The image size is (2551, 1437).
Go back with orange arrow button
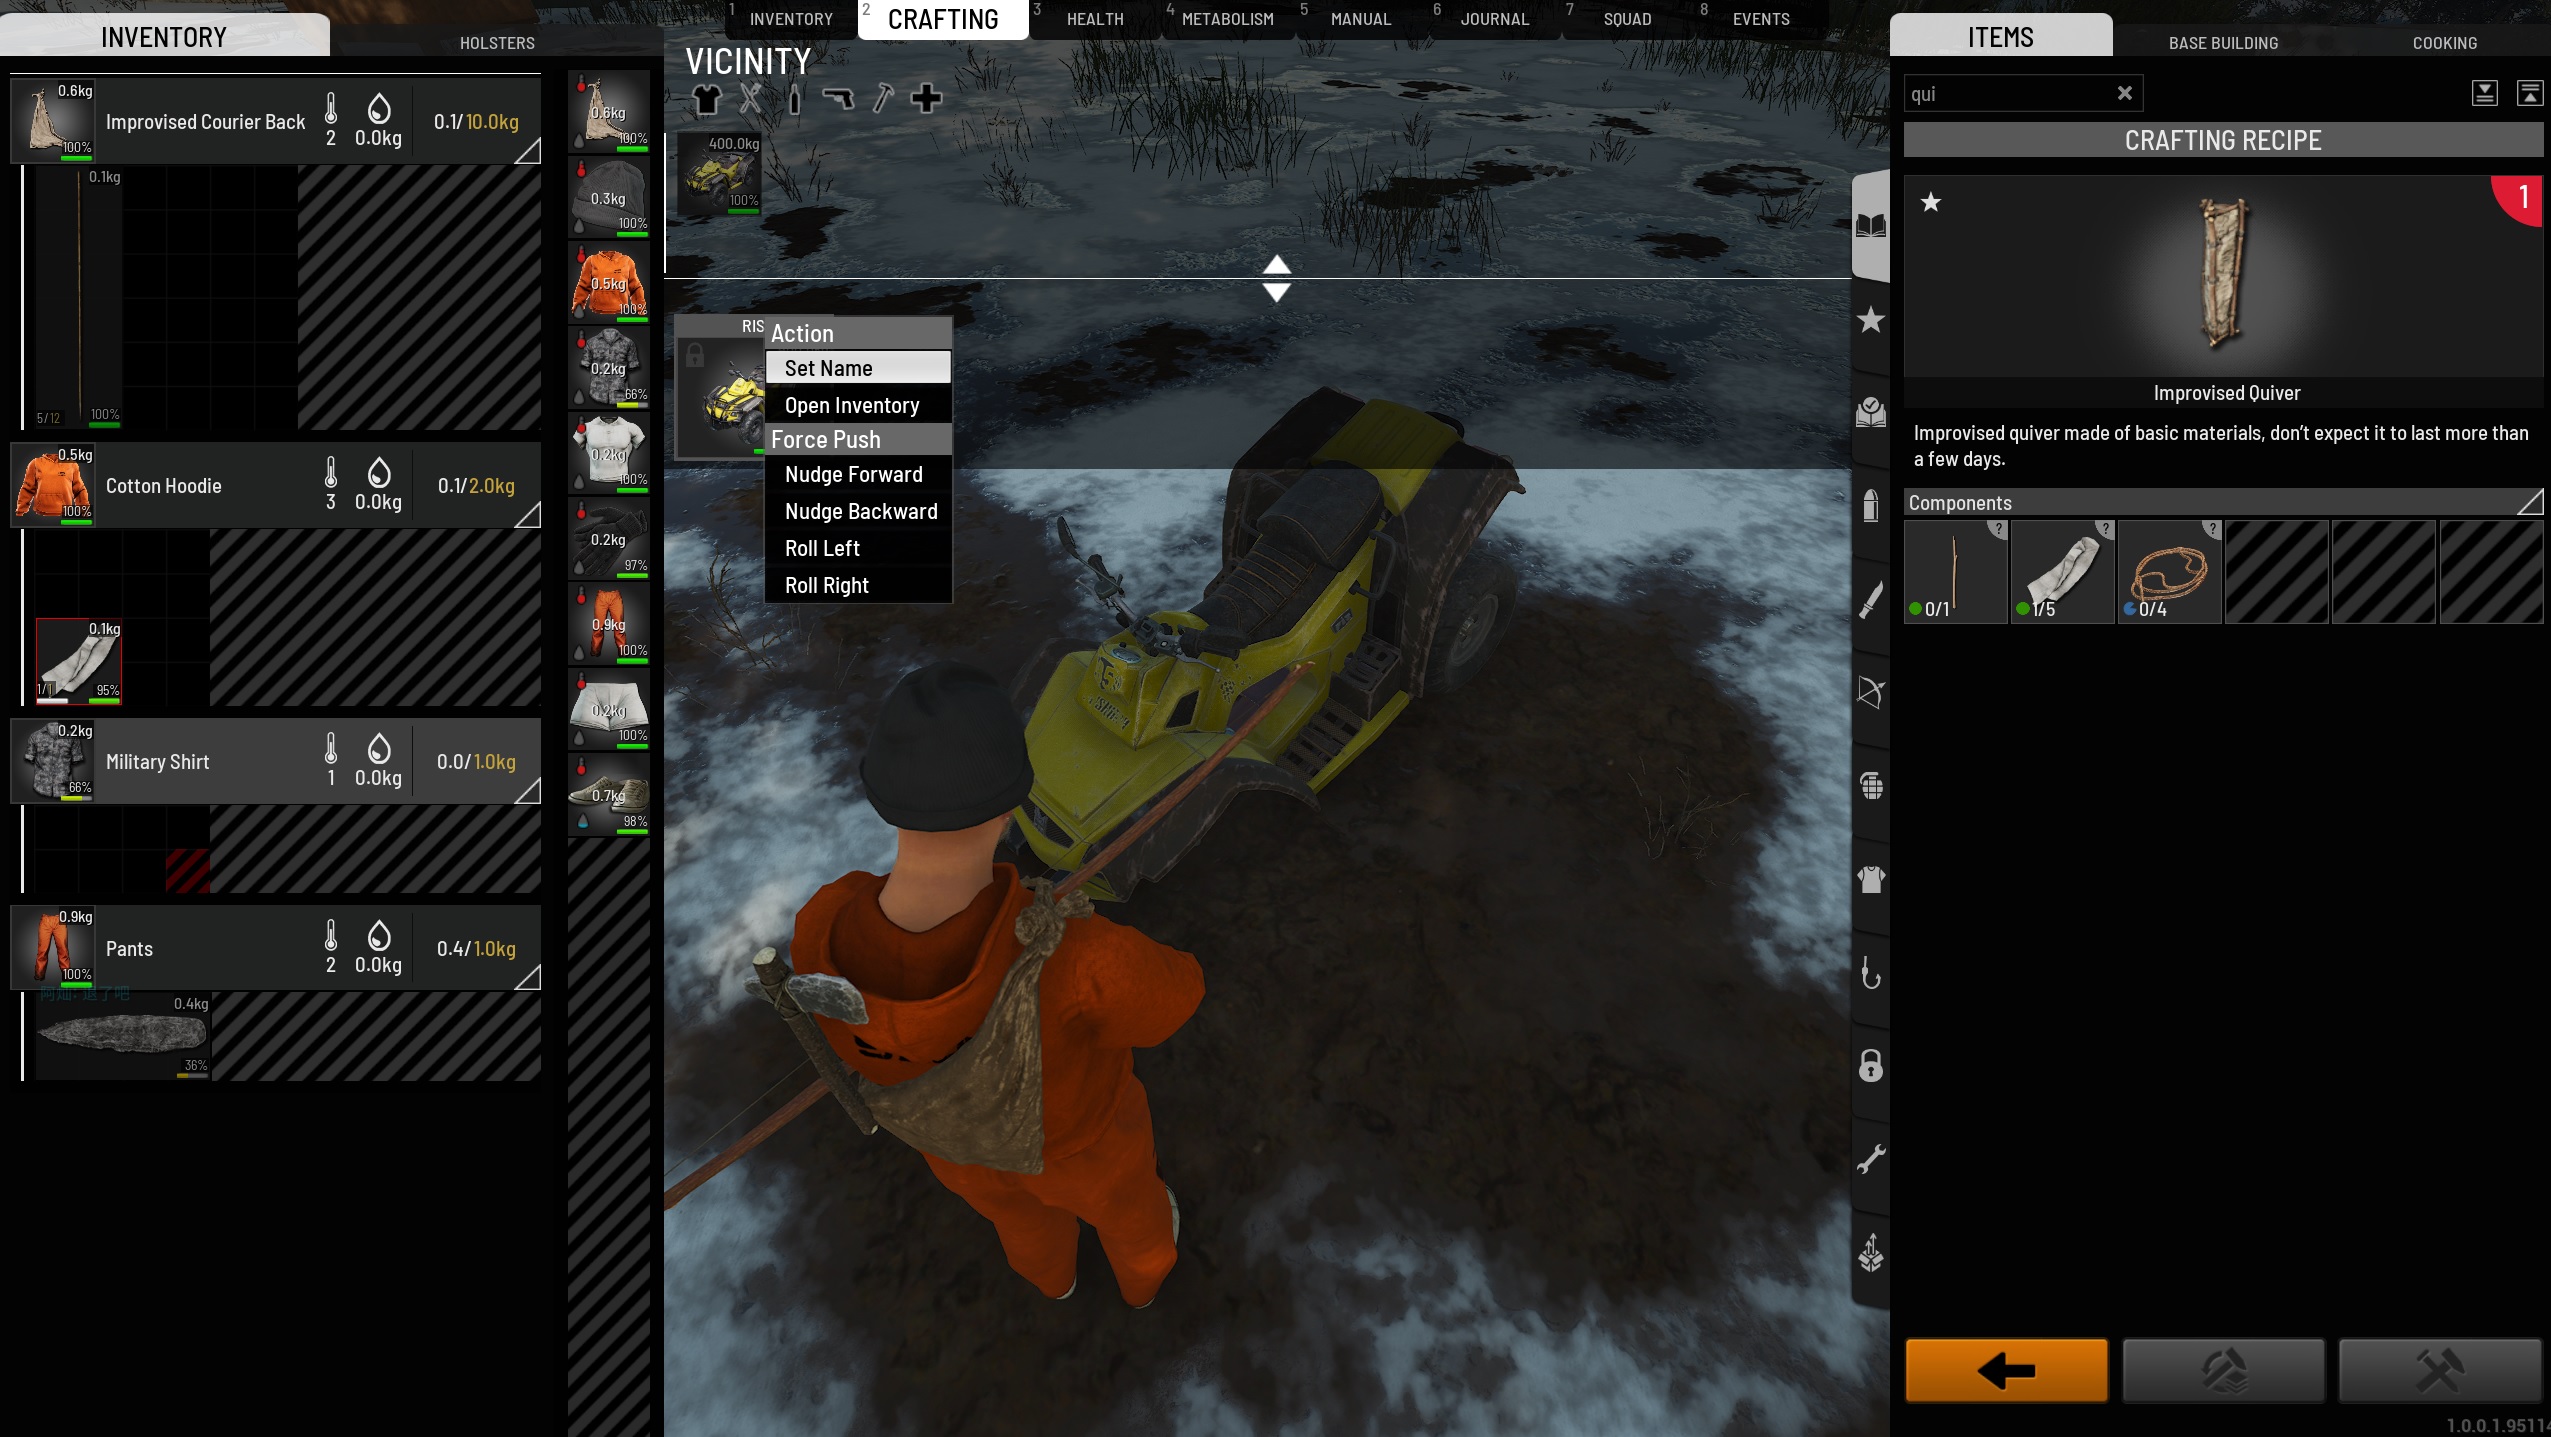pos(2007,1370)
